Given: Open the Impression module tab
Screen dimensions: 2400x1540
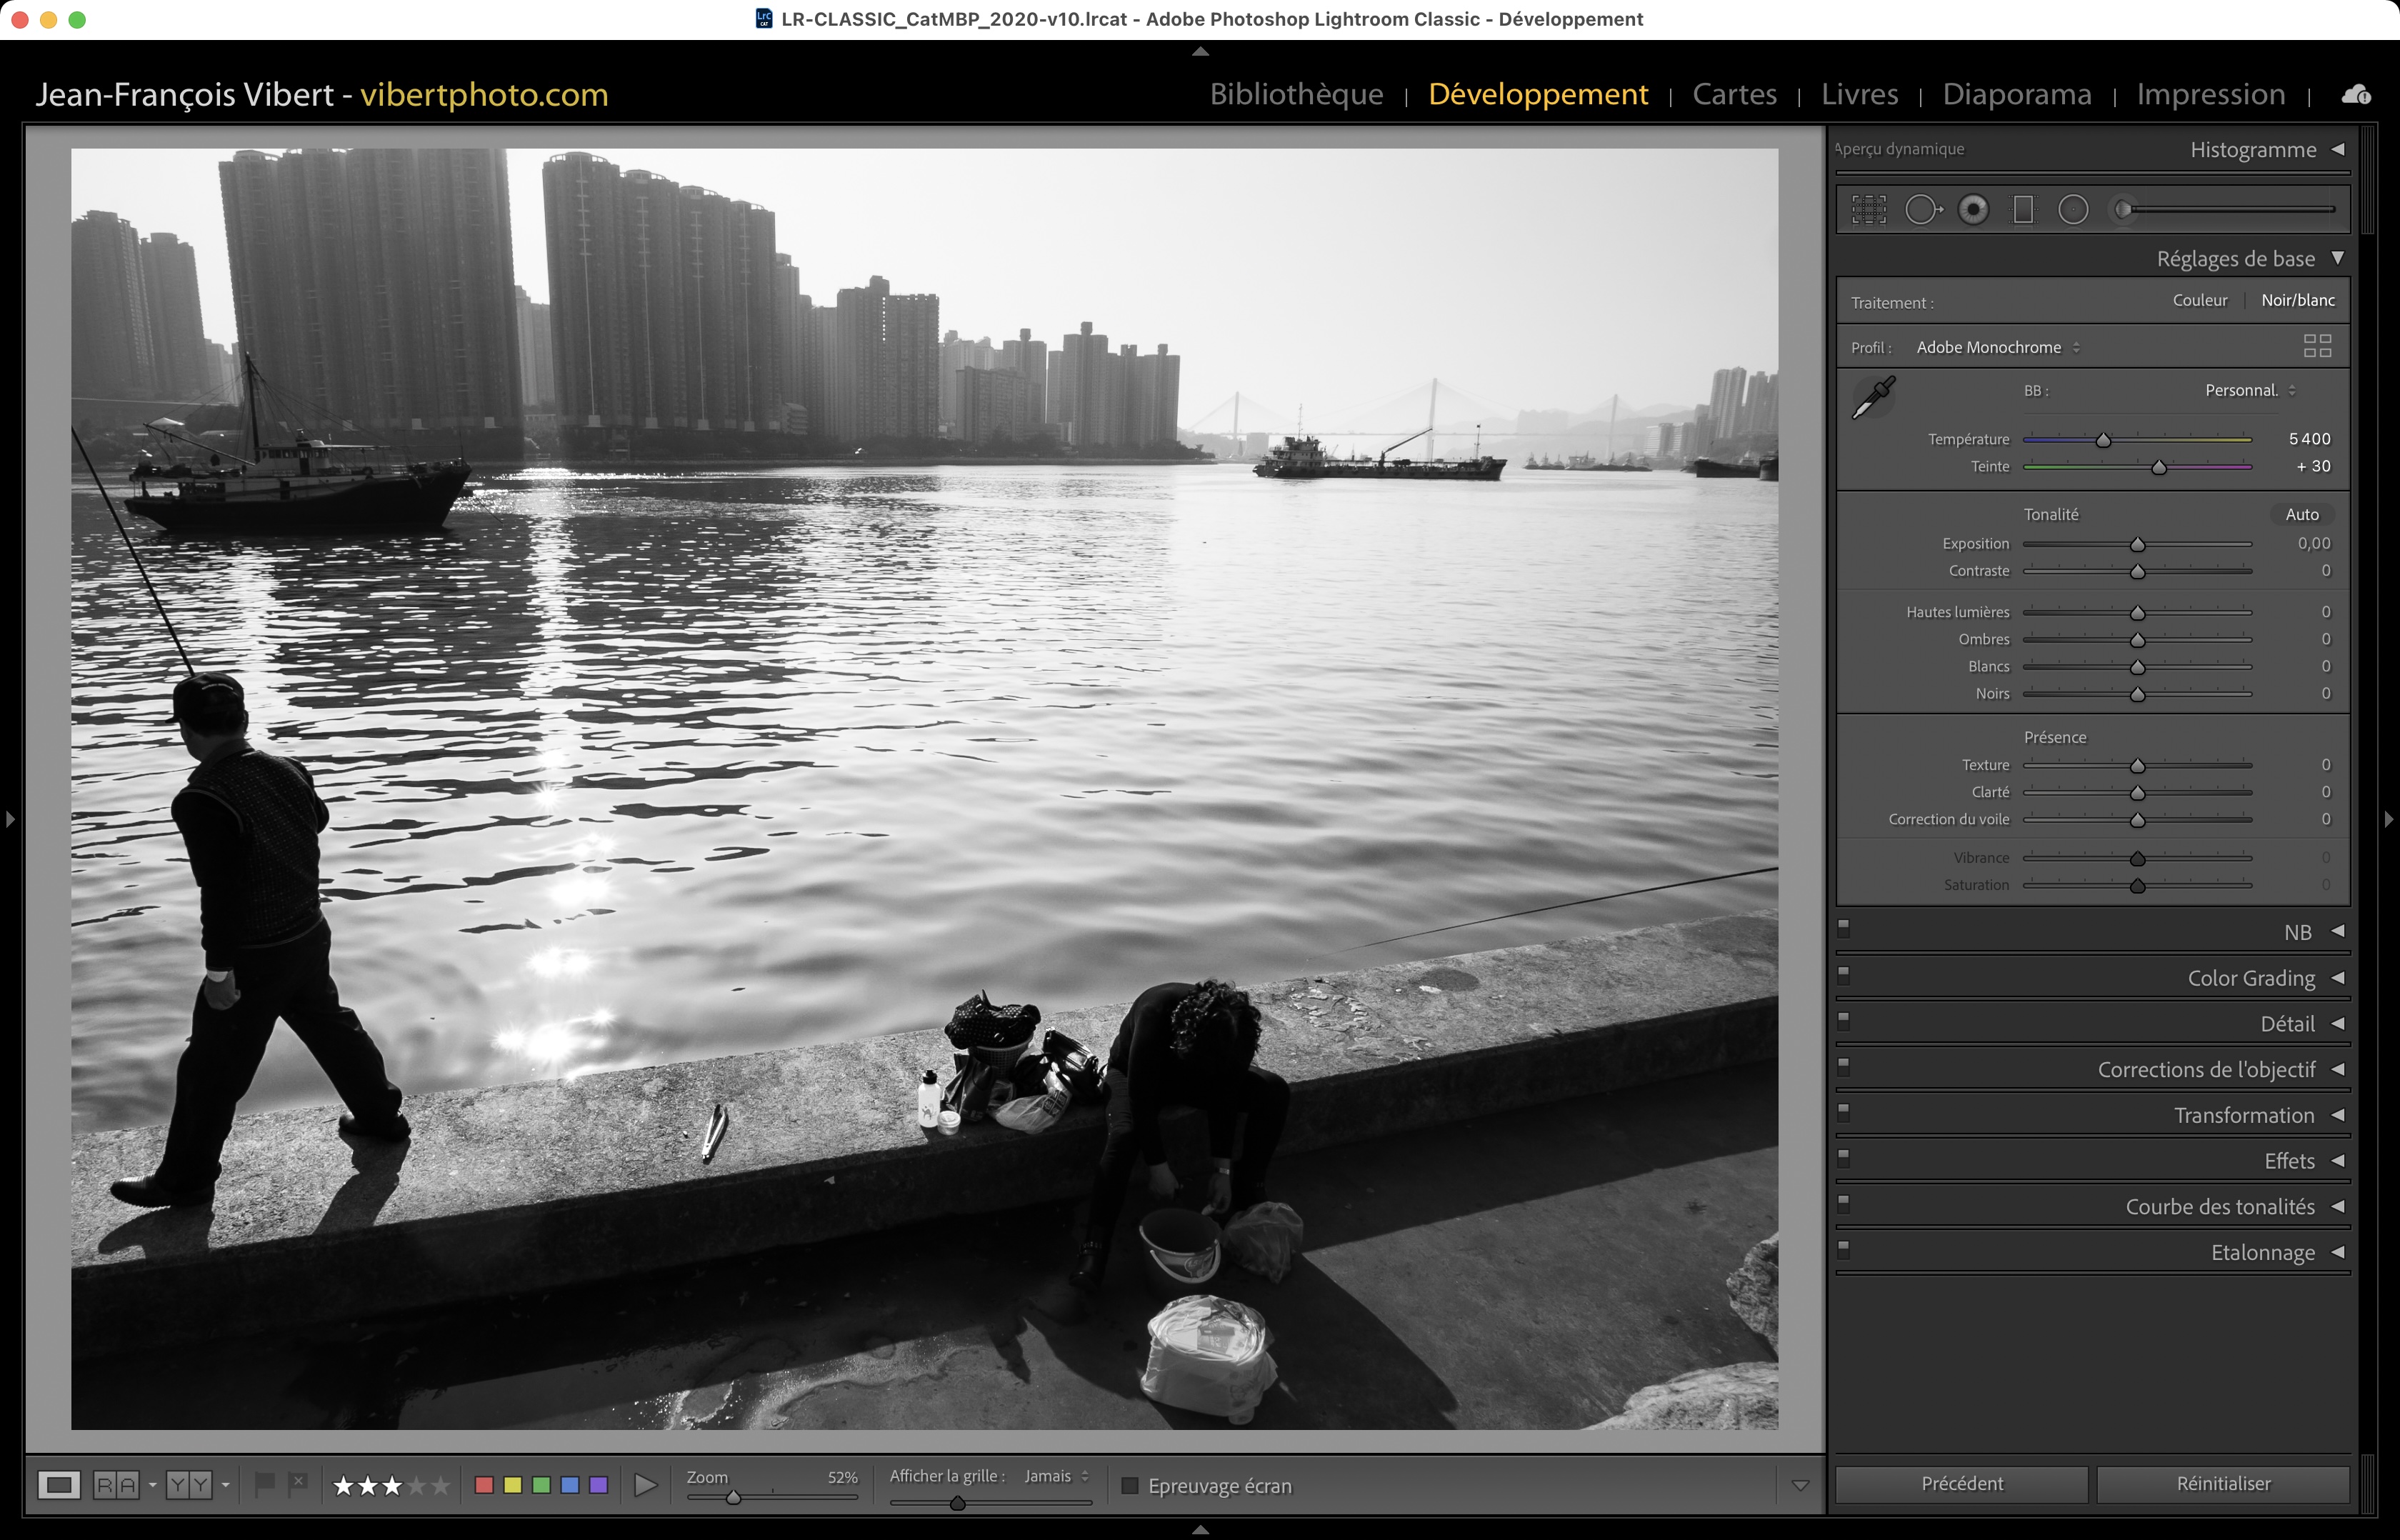Looking at the screenshot, I should pyautogui.click(x=2210, y=94).
